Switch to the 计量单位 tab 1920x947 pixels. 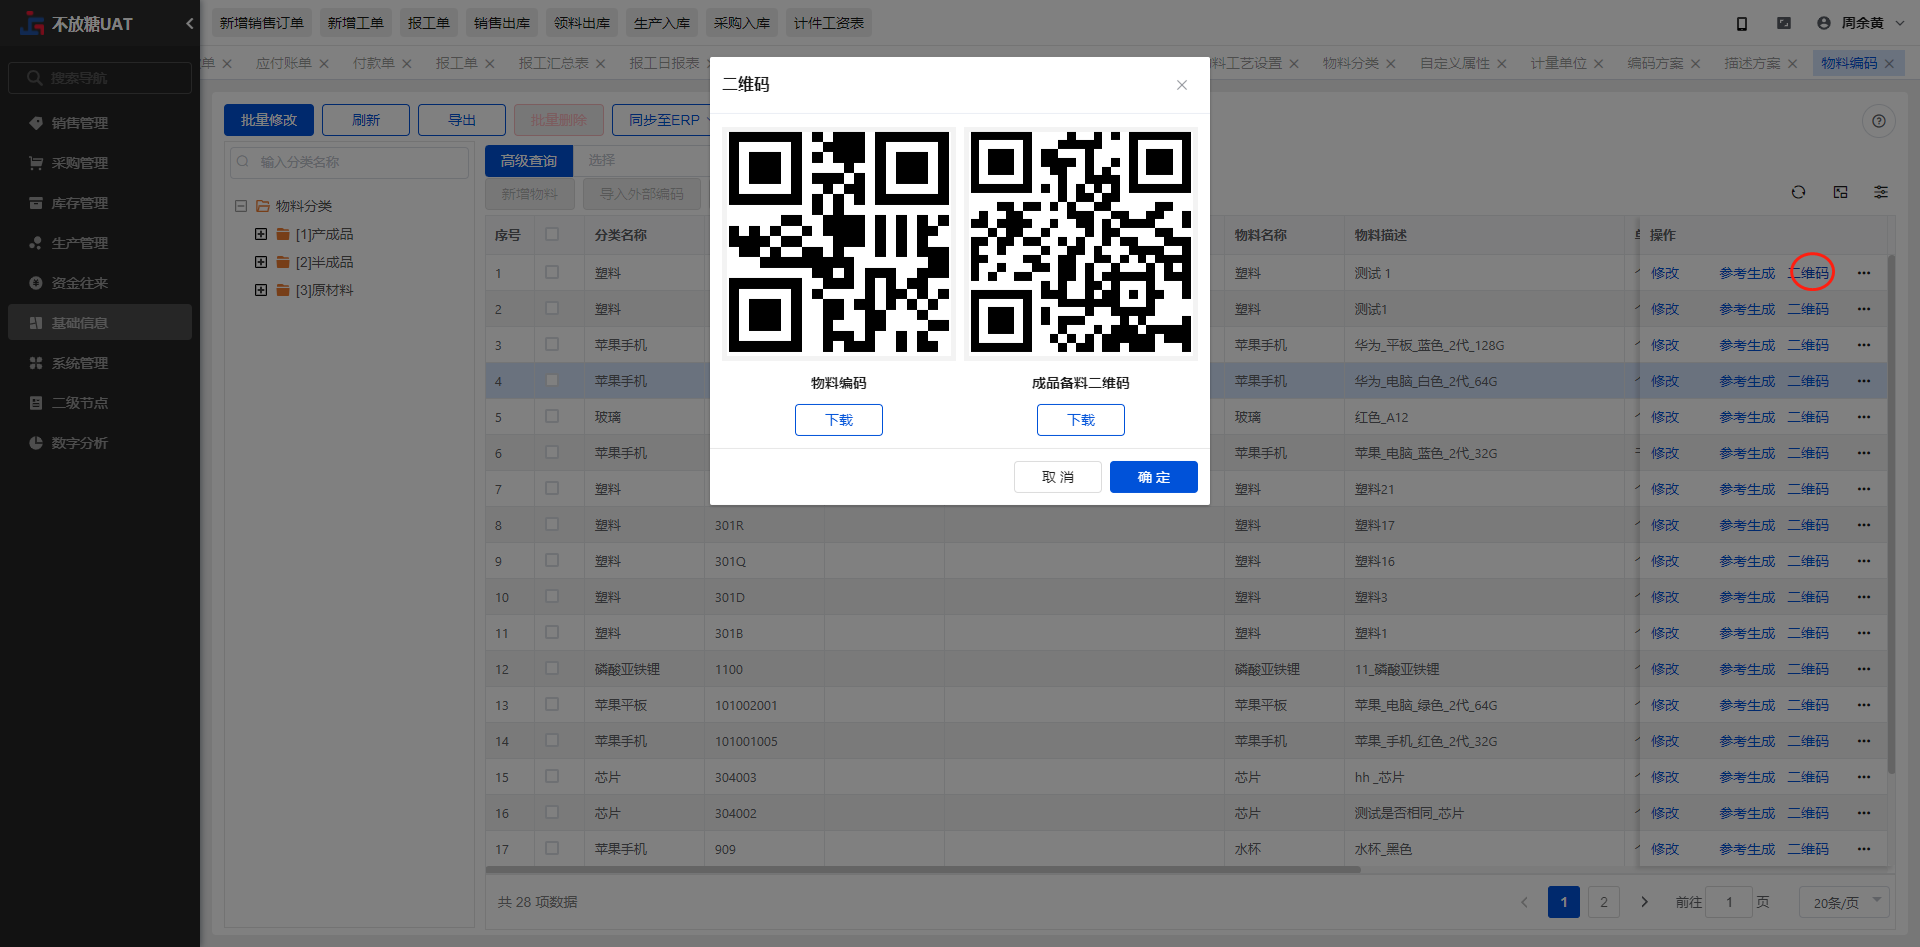pos(1558,63)
